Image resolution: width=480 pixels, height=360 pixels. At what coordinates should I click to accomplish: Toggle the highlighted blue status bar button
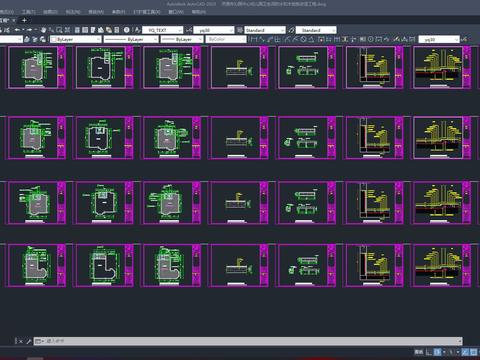click(438, 352)
